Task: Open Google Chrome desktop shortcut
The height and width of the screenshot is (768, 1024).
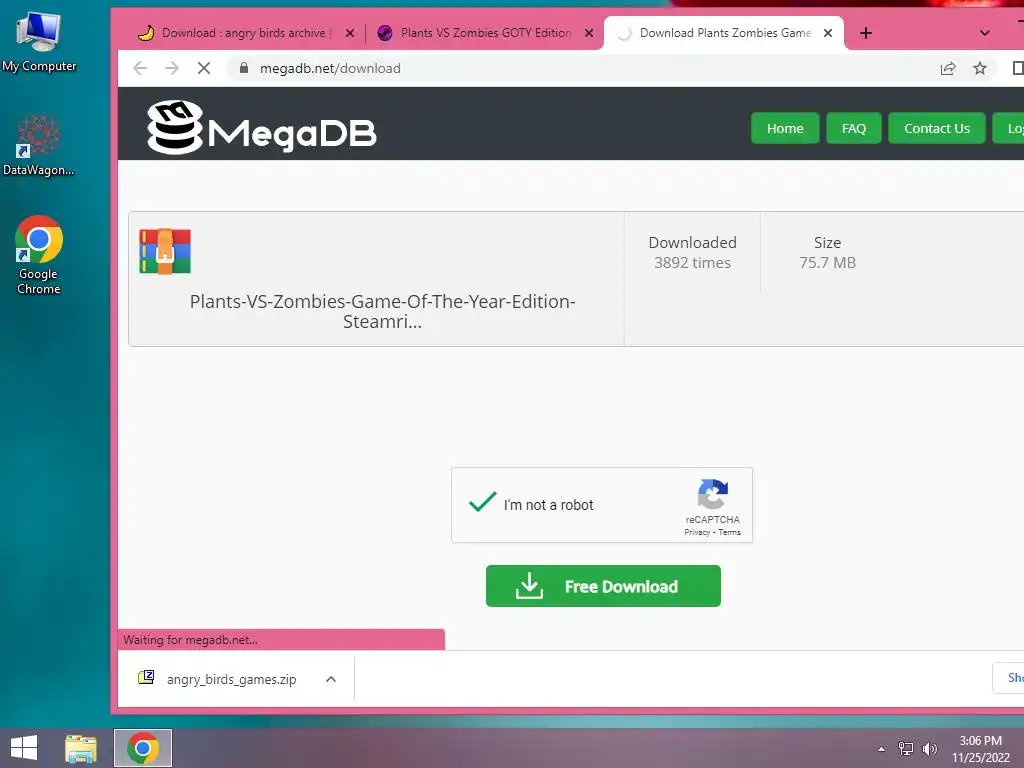Action: coord(39,255)
